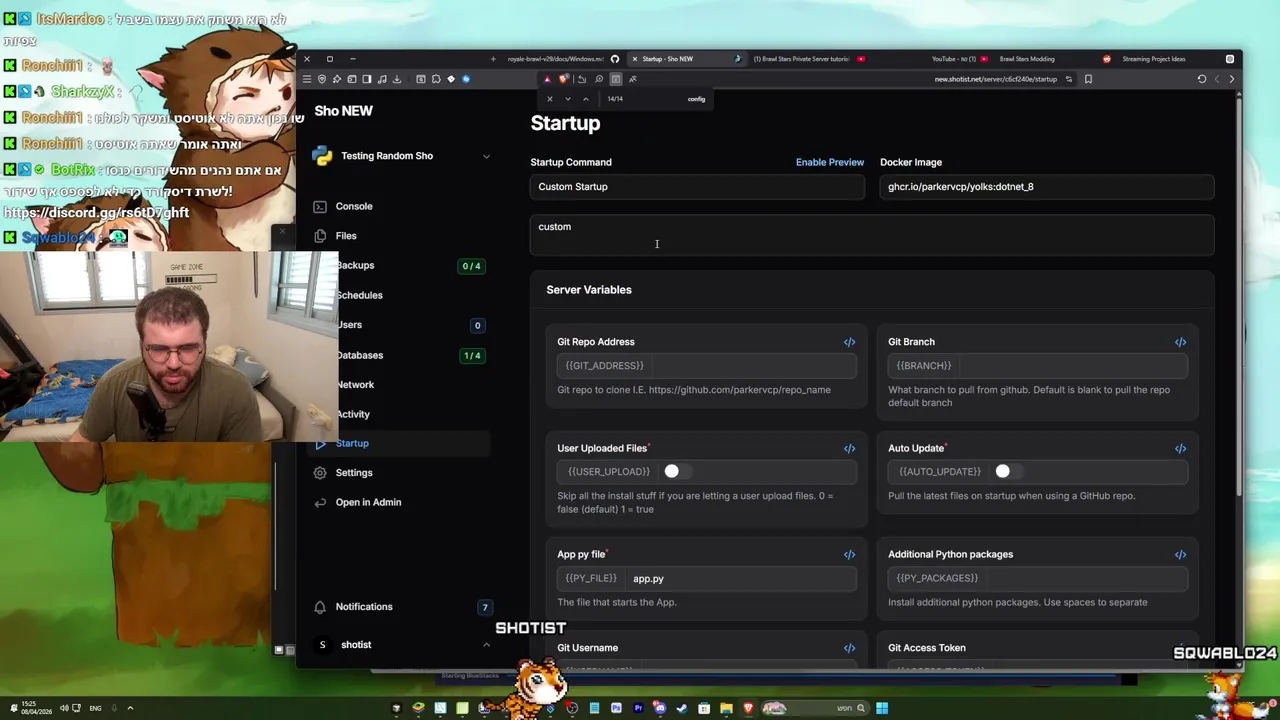Open Photoshop from the taskbar
The width and height of the screenshot is (1280, 720).
tap(616, 708)
